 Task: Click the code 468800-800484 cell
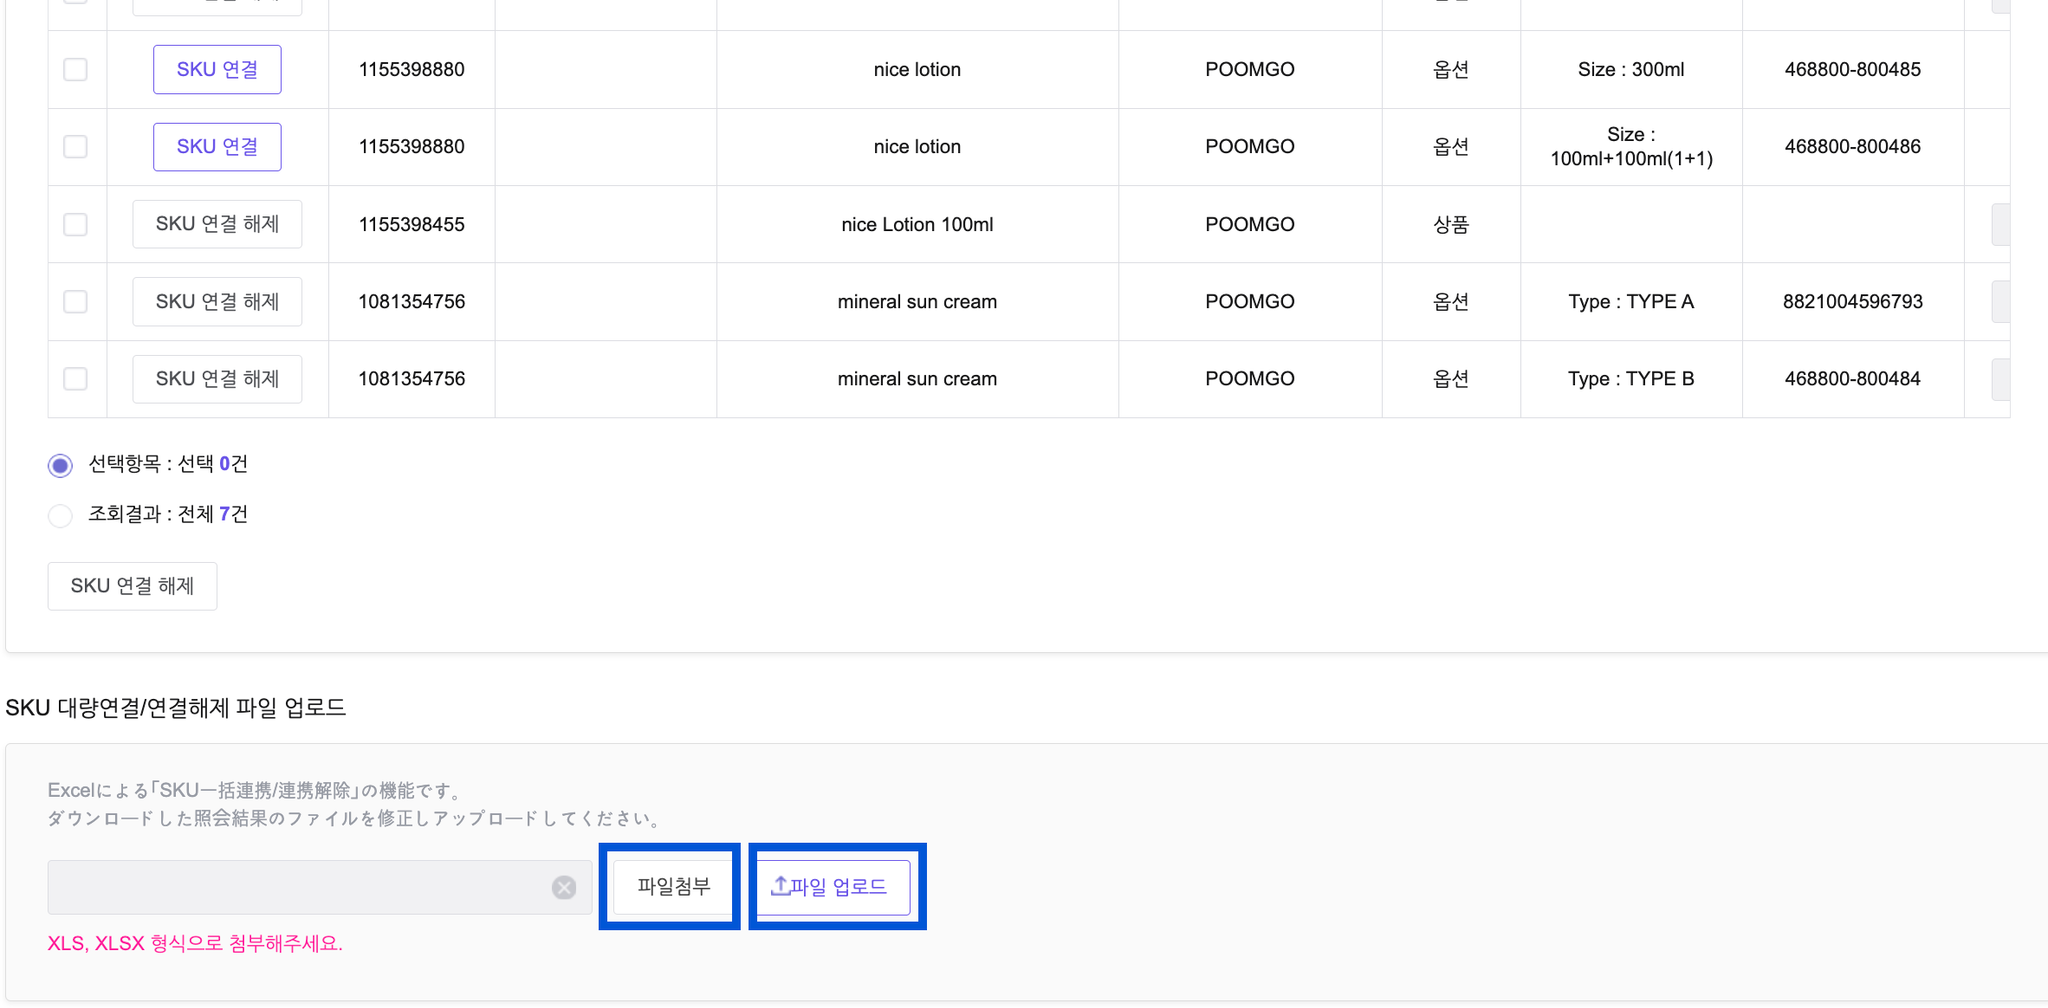pyautogui.click(x=1852, y=378)
